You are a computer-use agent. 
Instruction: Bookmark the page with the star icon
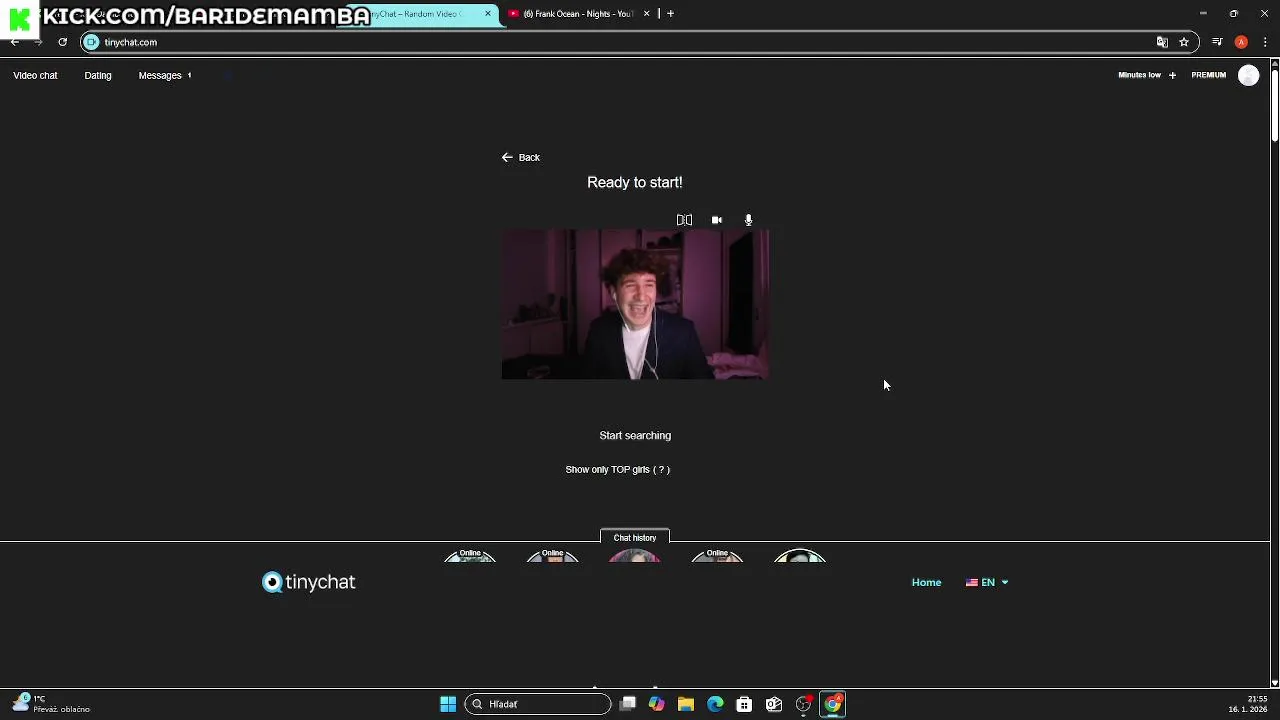(x=1184, y=42)
